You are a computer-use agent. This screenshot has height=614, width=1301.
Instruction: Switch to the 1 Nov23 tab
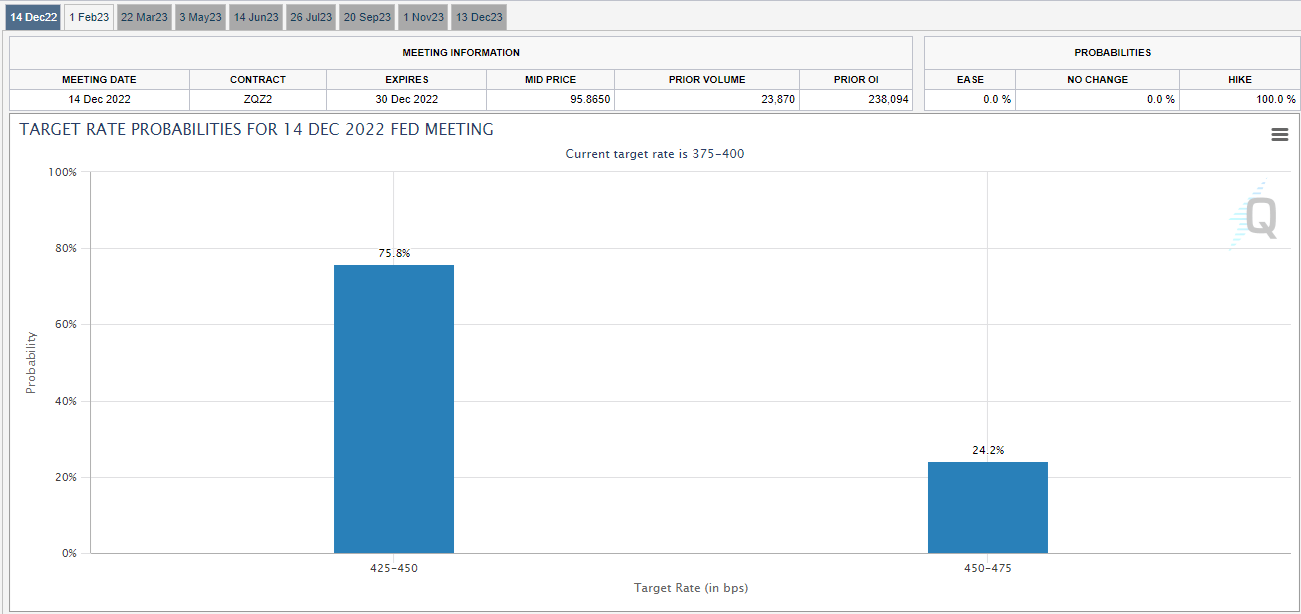click(423, 17)
